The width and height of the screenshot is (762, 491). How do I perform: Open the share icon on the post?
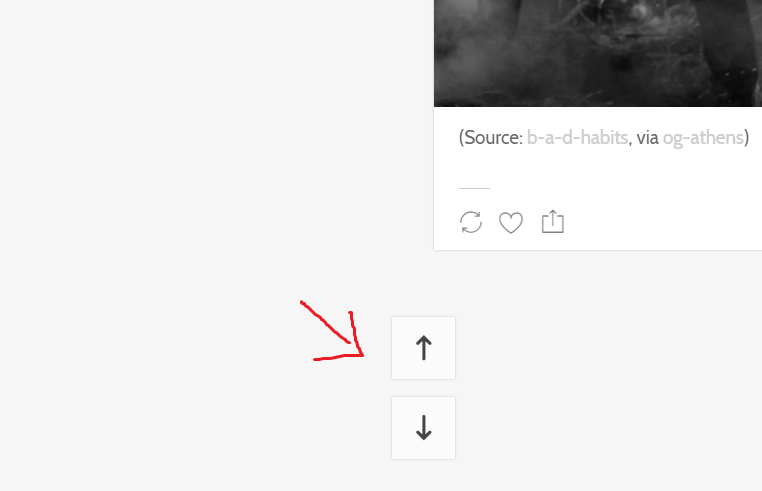(x=553, y=222)
